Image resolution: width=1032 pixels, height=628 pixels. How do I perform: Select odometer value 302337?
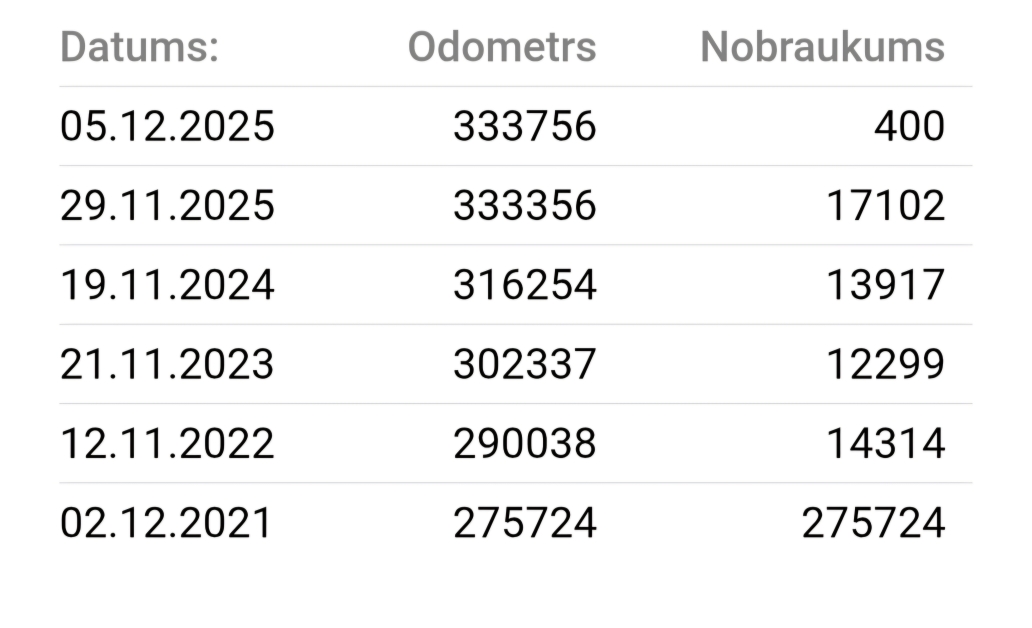coord(524,364)
